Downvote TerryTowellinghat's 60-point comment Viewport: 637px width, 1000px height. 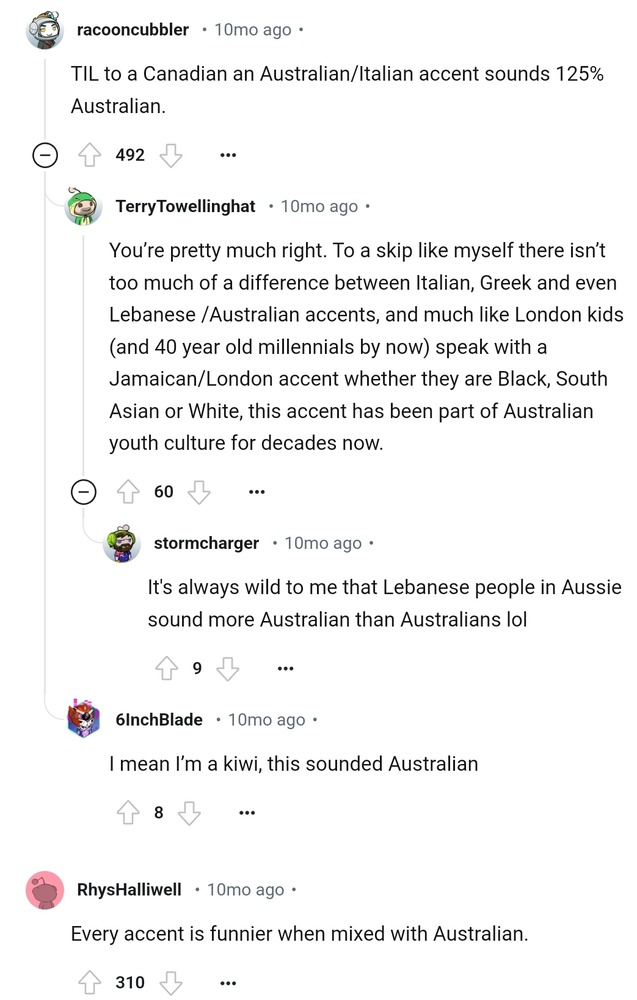[x=200, y=491]
